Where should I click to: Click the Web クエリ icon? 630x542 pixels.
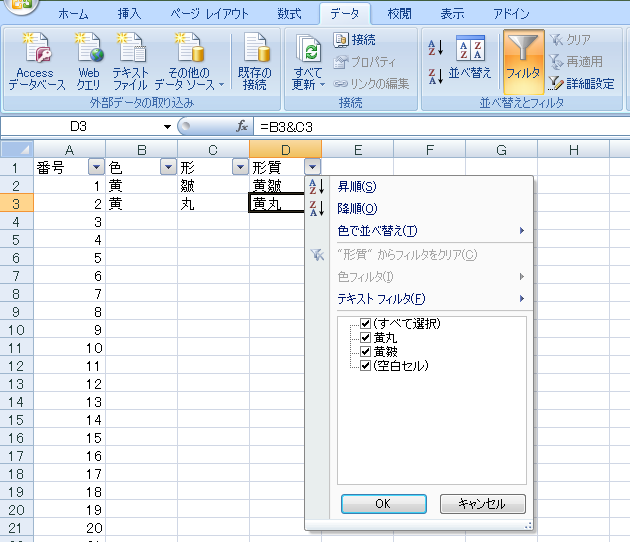pos(88,50)
